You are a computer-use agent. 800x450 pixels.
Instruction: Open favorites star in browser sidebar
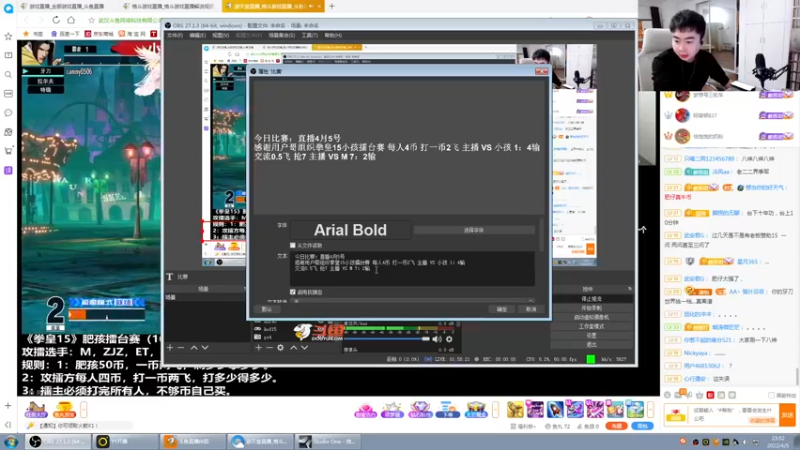pos(8,36)
